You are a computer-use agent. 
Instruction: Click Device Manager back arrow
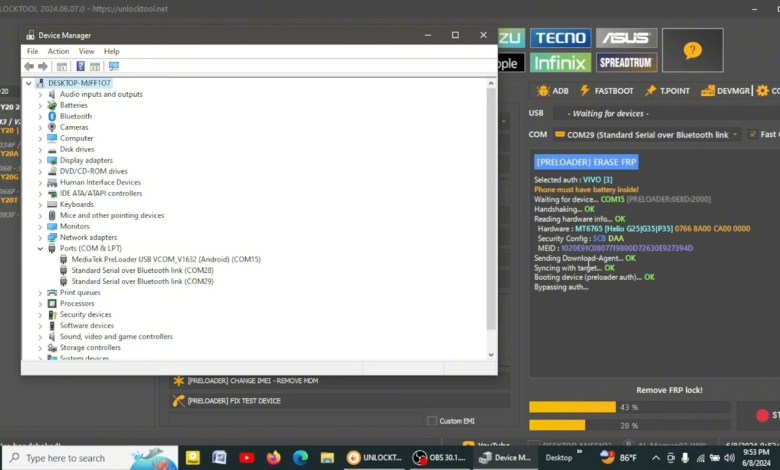pos(29,67)
